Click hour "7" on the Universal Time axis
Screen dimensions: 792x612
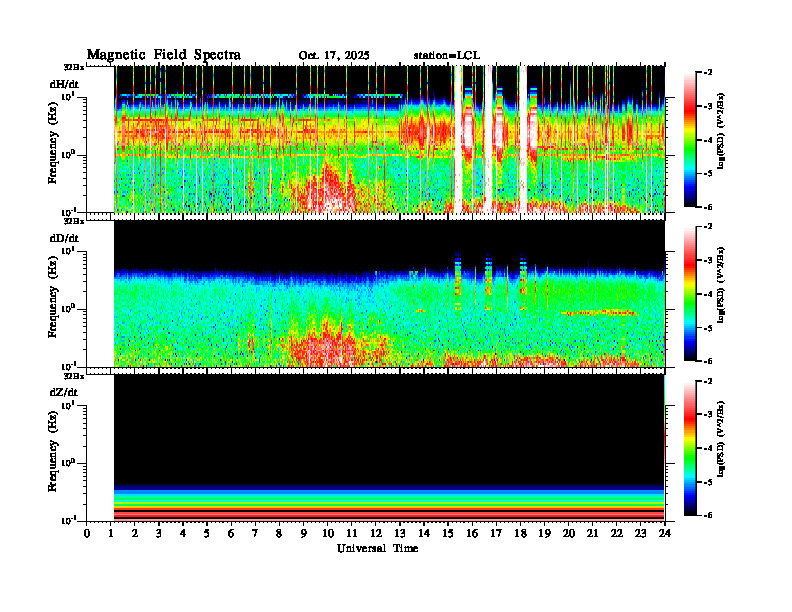pos(255,534)
